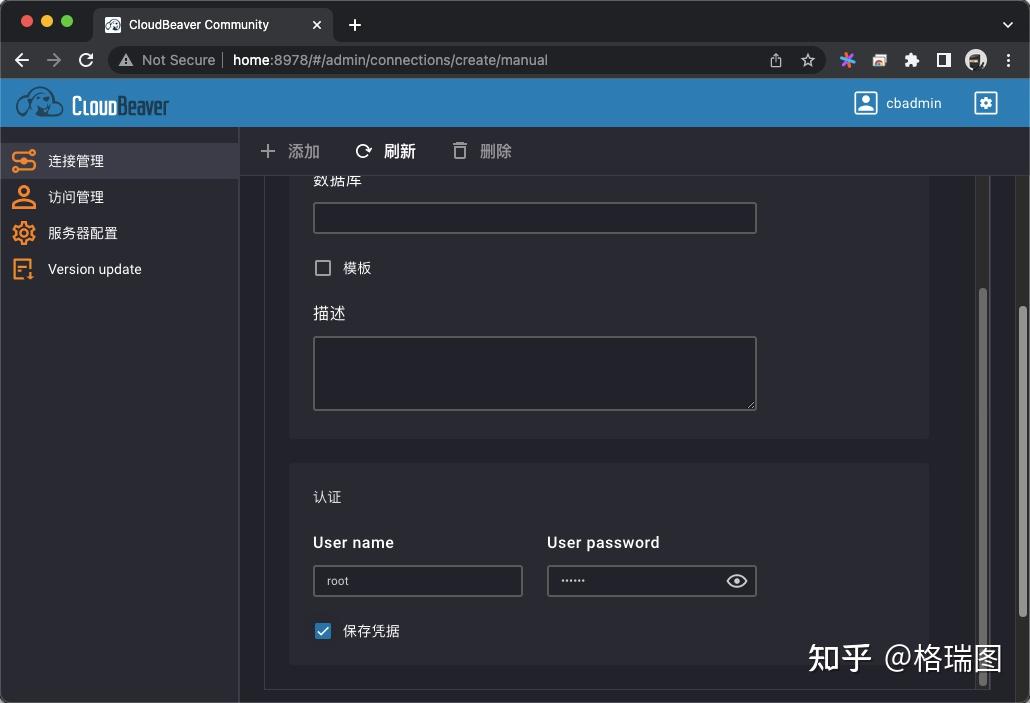Click the 添加 add connection button
1030x703 pixels.
click(x=290, y=151)
